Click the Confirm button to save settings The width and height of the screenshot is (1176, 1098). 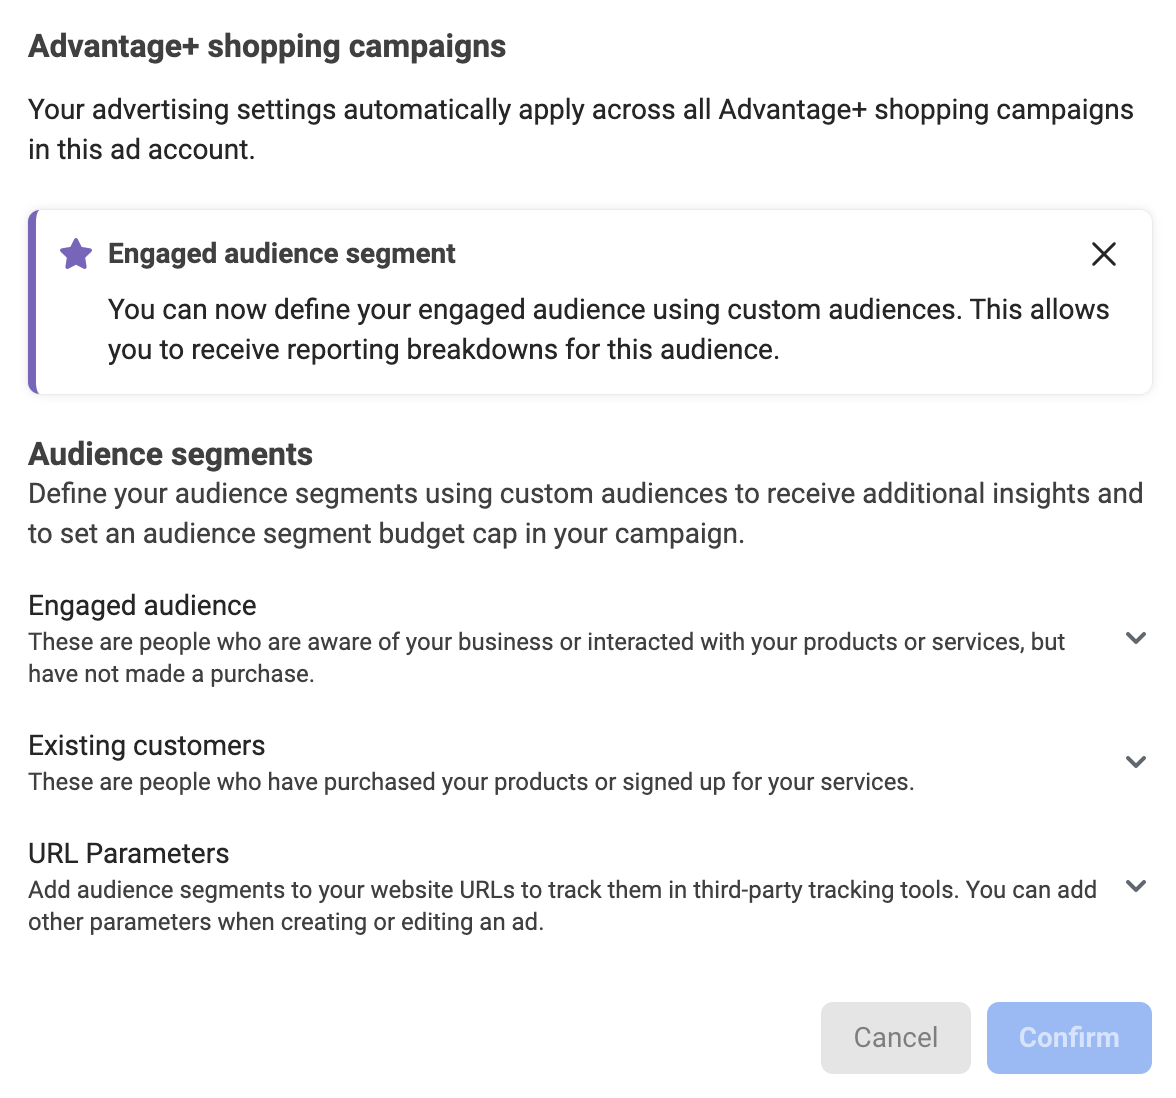coord(1068,1037)
